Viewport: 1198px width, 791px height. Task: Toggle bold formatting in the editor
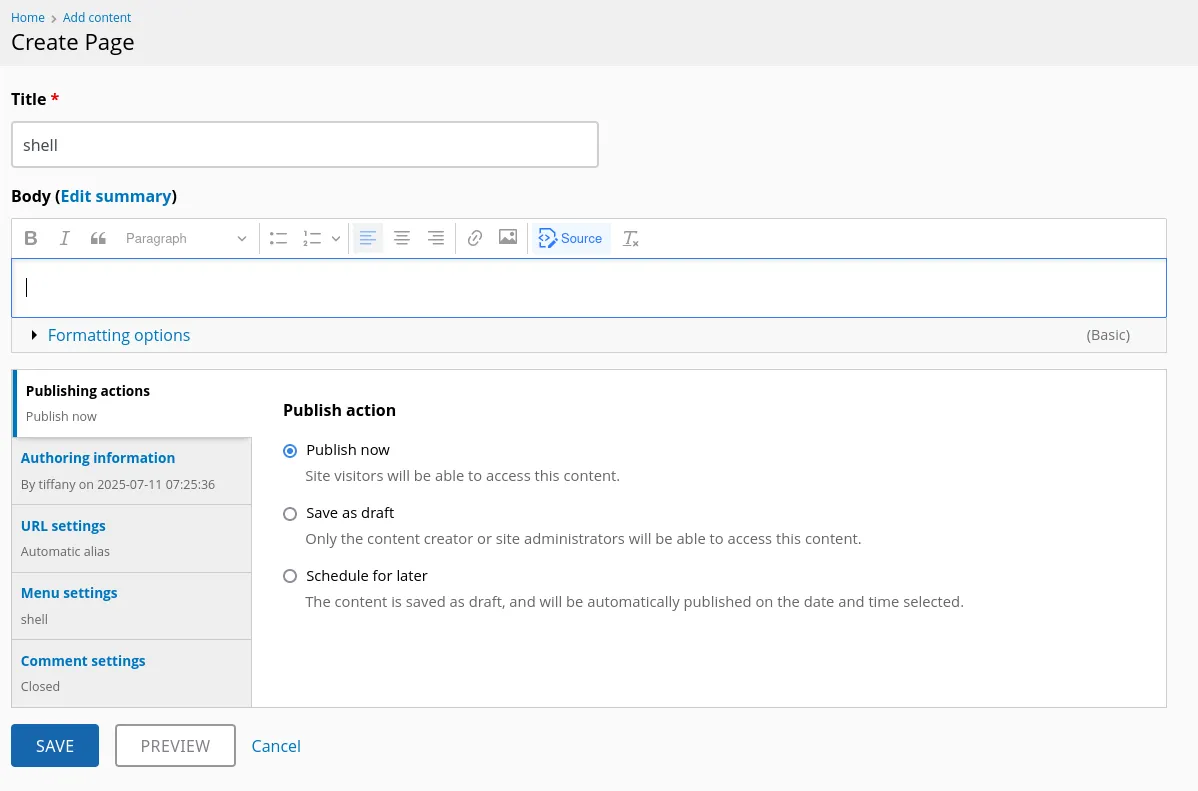(x=31, y=238)
